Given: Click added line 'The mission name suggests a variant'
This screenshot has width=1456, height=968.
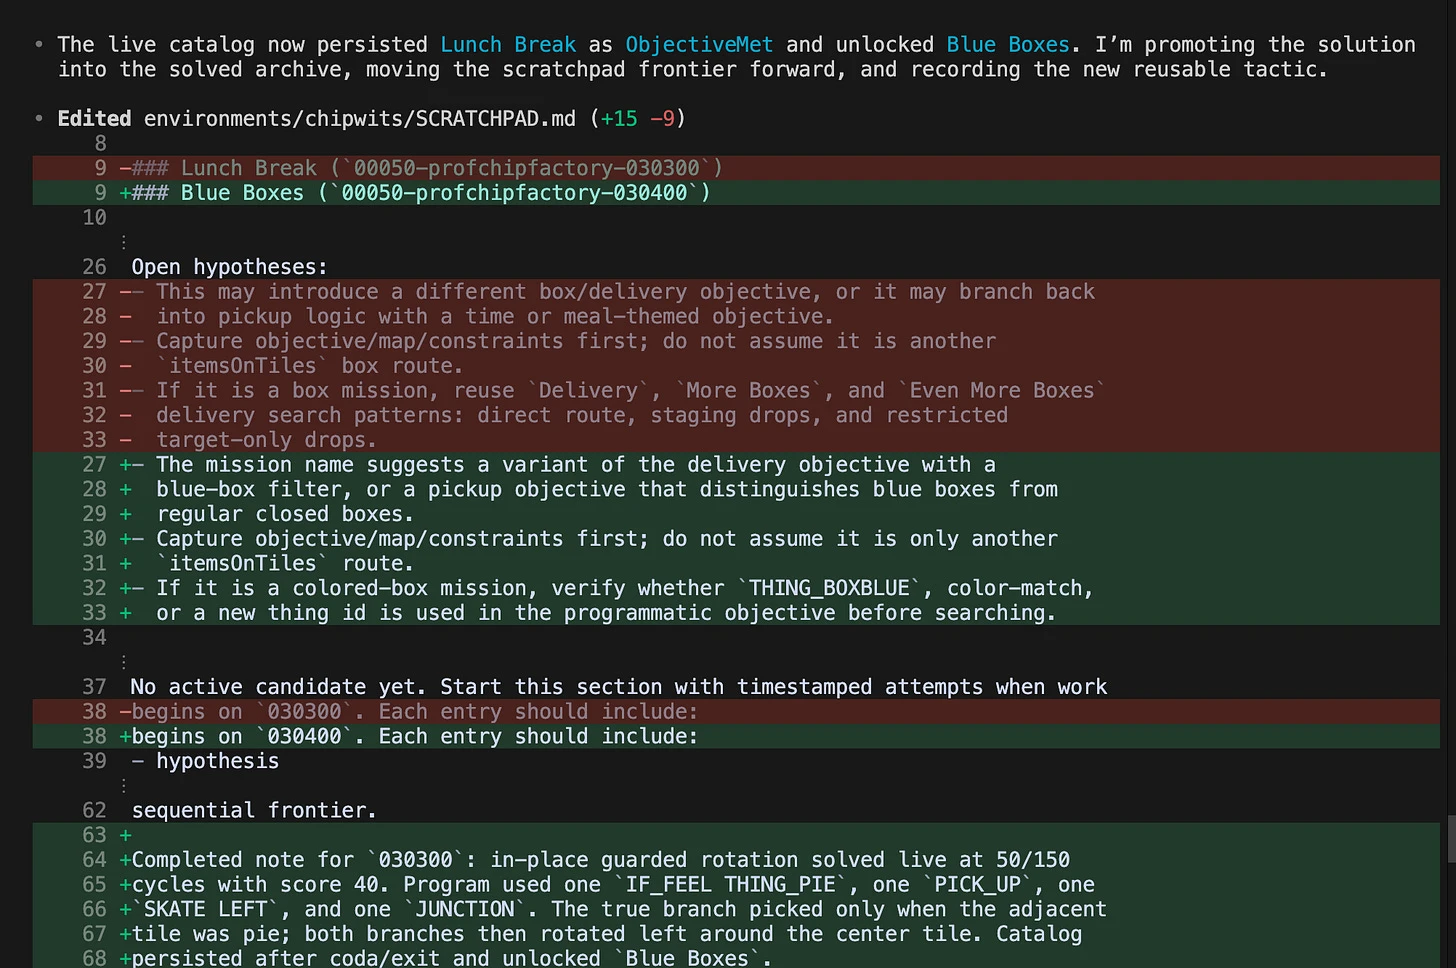Looking at the screenshot, I should click(x=736, y=465).
